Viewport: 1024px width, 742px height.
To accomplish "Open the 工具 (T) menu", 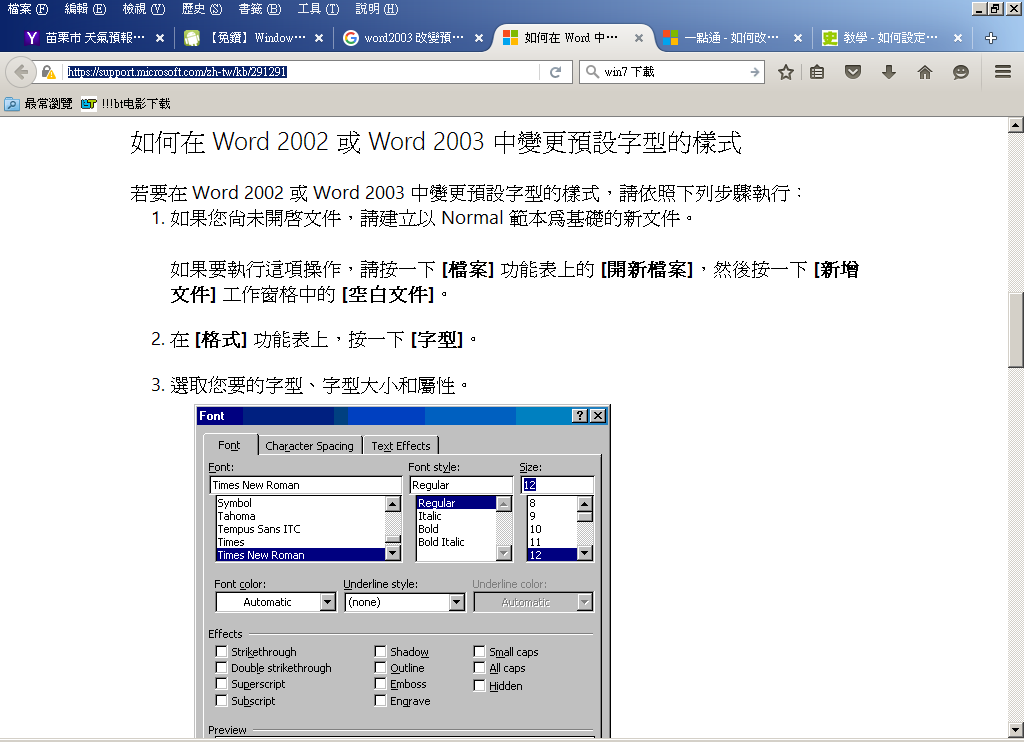I will [x=318, y=9].
